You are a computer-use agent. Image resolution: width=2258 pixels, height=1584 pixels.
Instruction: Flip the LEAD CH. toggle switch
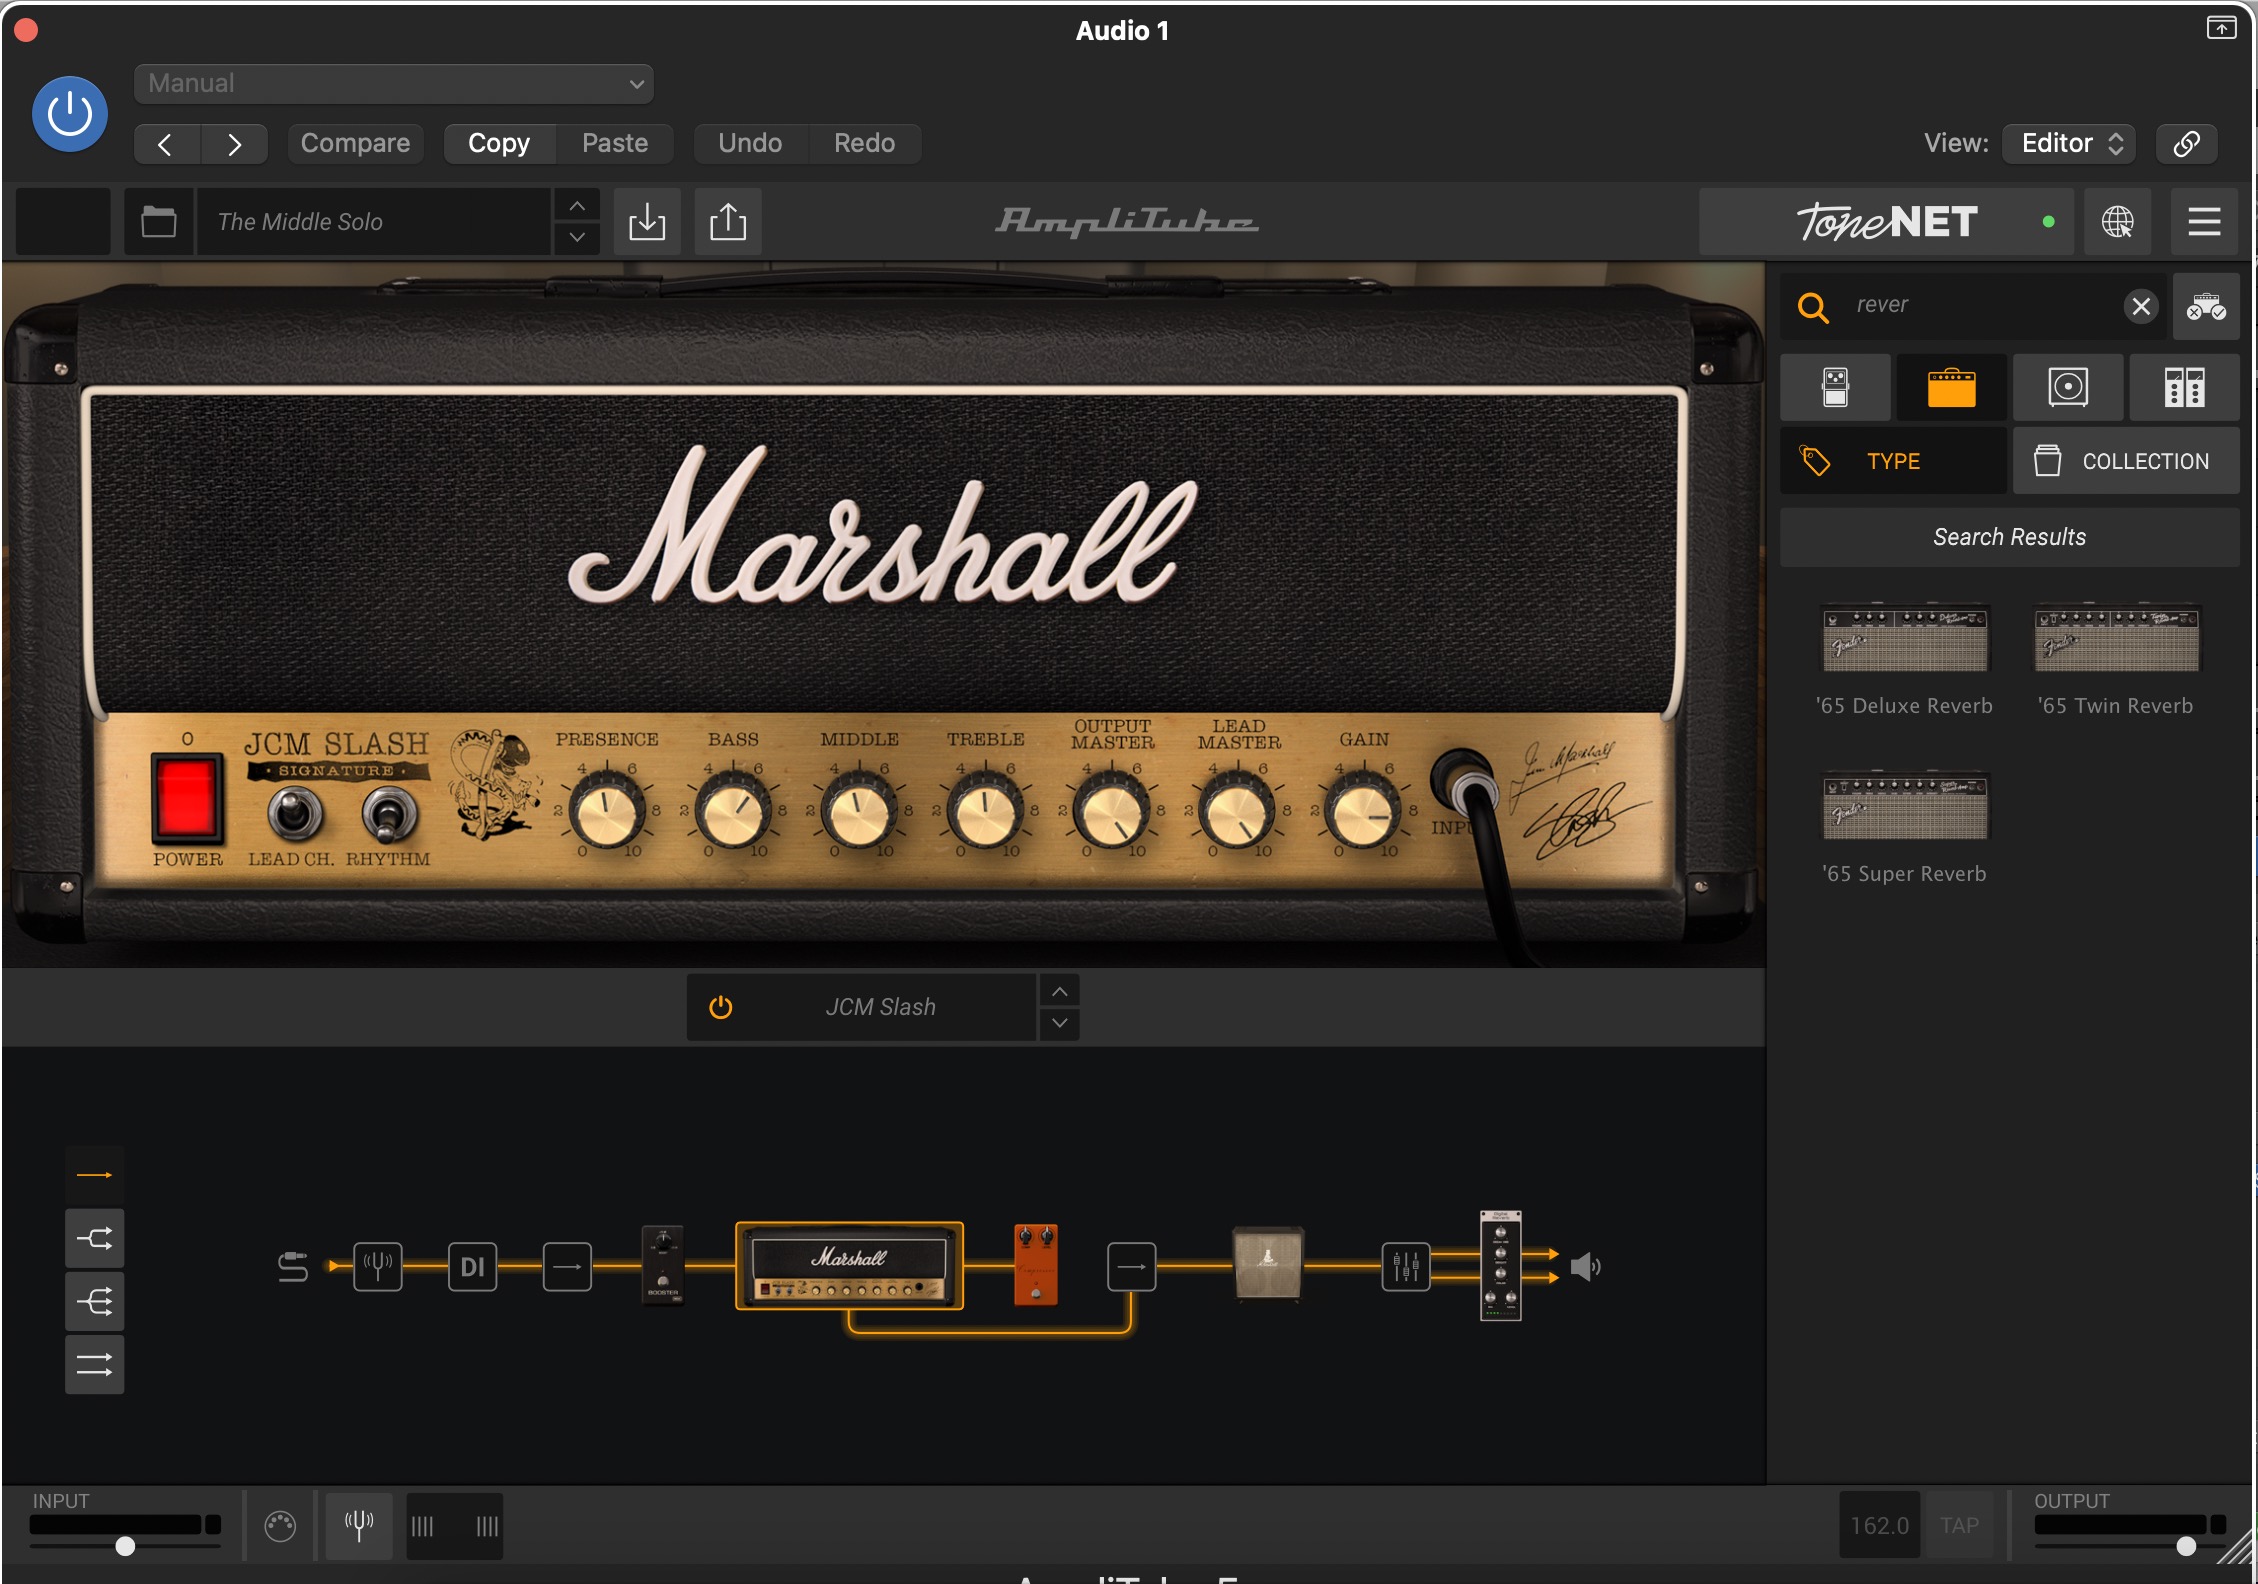[294, 812]
